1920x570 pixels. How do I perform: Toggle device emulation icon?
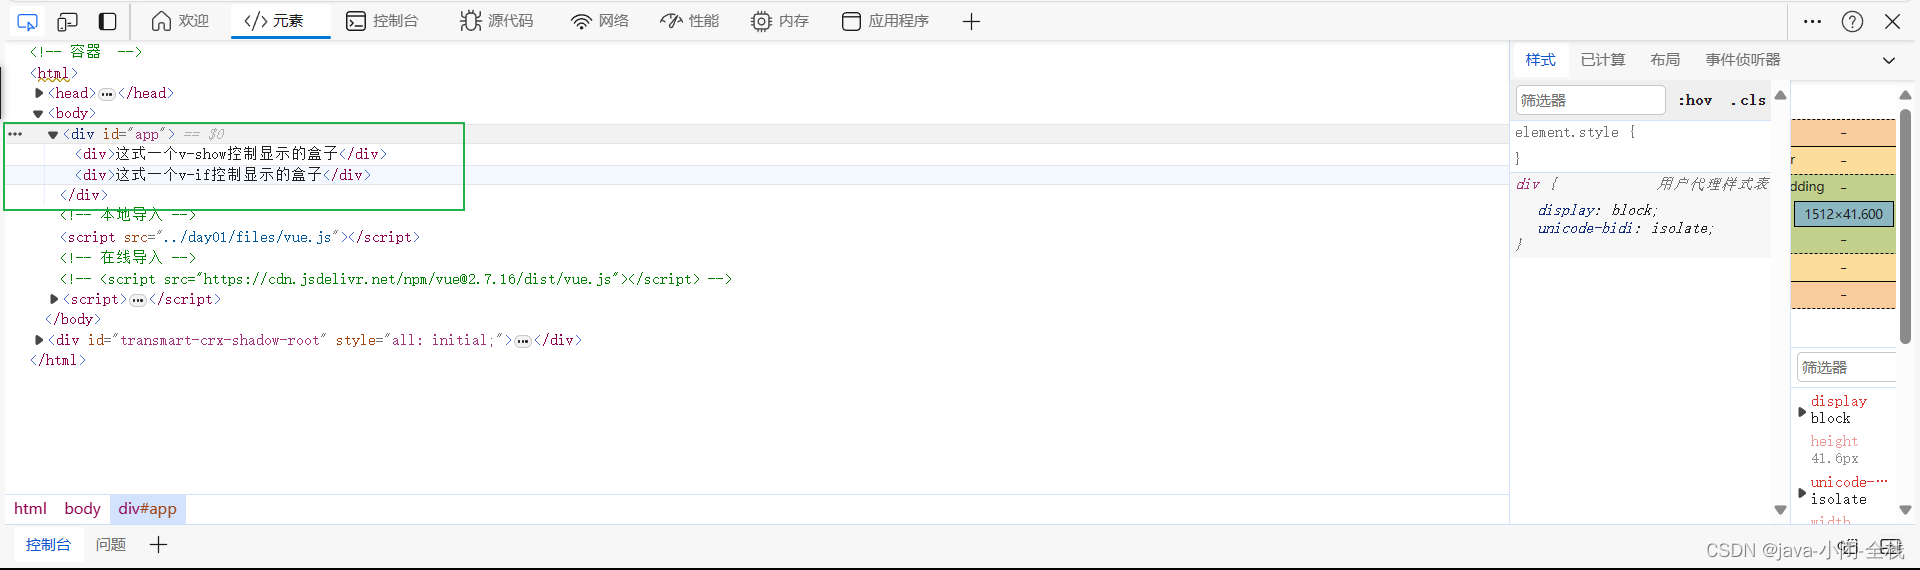[67, 21]
